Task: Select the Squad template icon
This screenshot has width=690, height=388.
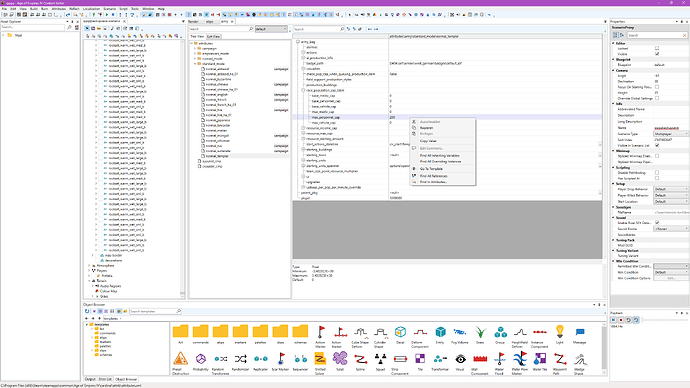Action: [380, 359]
